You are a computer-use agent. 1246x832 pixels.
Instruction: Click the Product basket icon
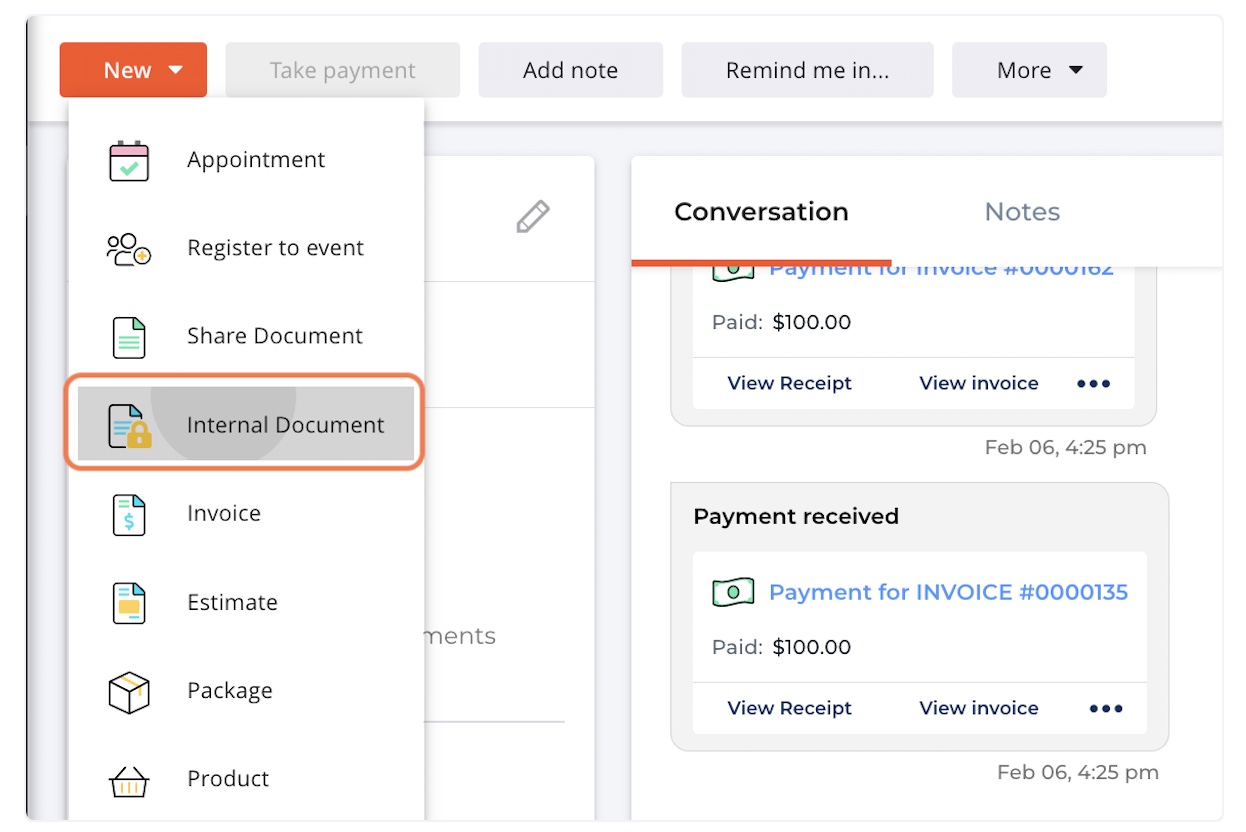[x=130, y=779]
